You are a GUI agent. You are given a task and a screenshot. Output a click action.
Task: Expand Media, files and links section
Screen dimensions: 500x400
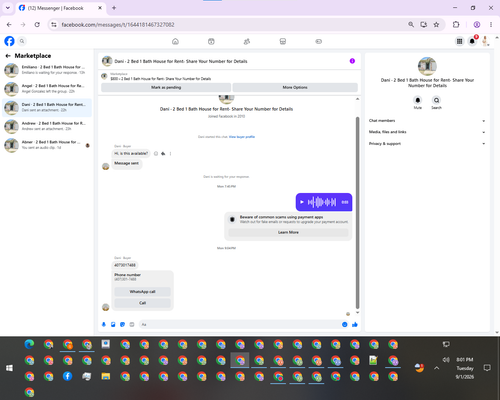427,132
